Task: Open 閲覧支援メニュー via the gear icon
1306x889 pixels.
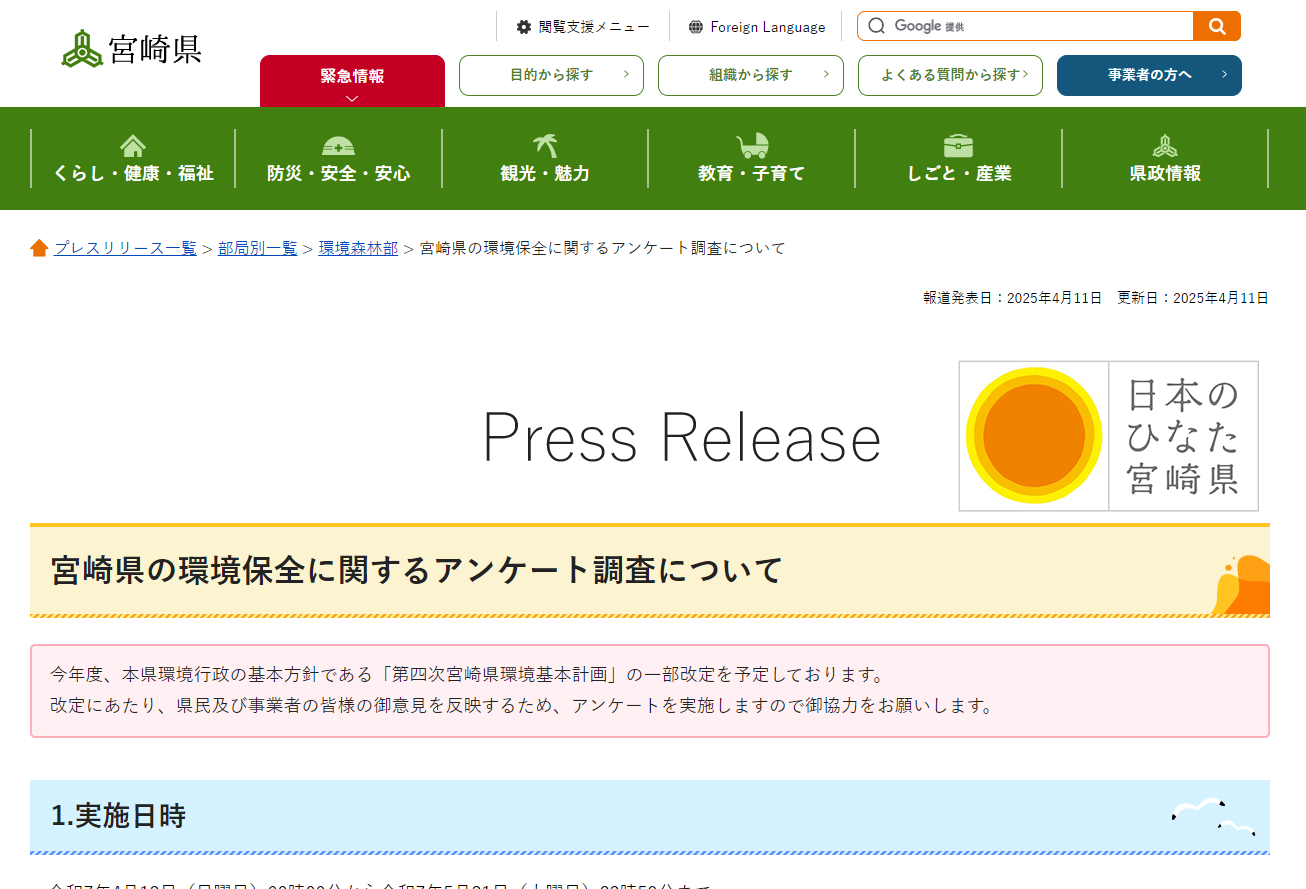Action: (524, 27)
